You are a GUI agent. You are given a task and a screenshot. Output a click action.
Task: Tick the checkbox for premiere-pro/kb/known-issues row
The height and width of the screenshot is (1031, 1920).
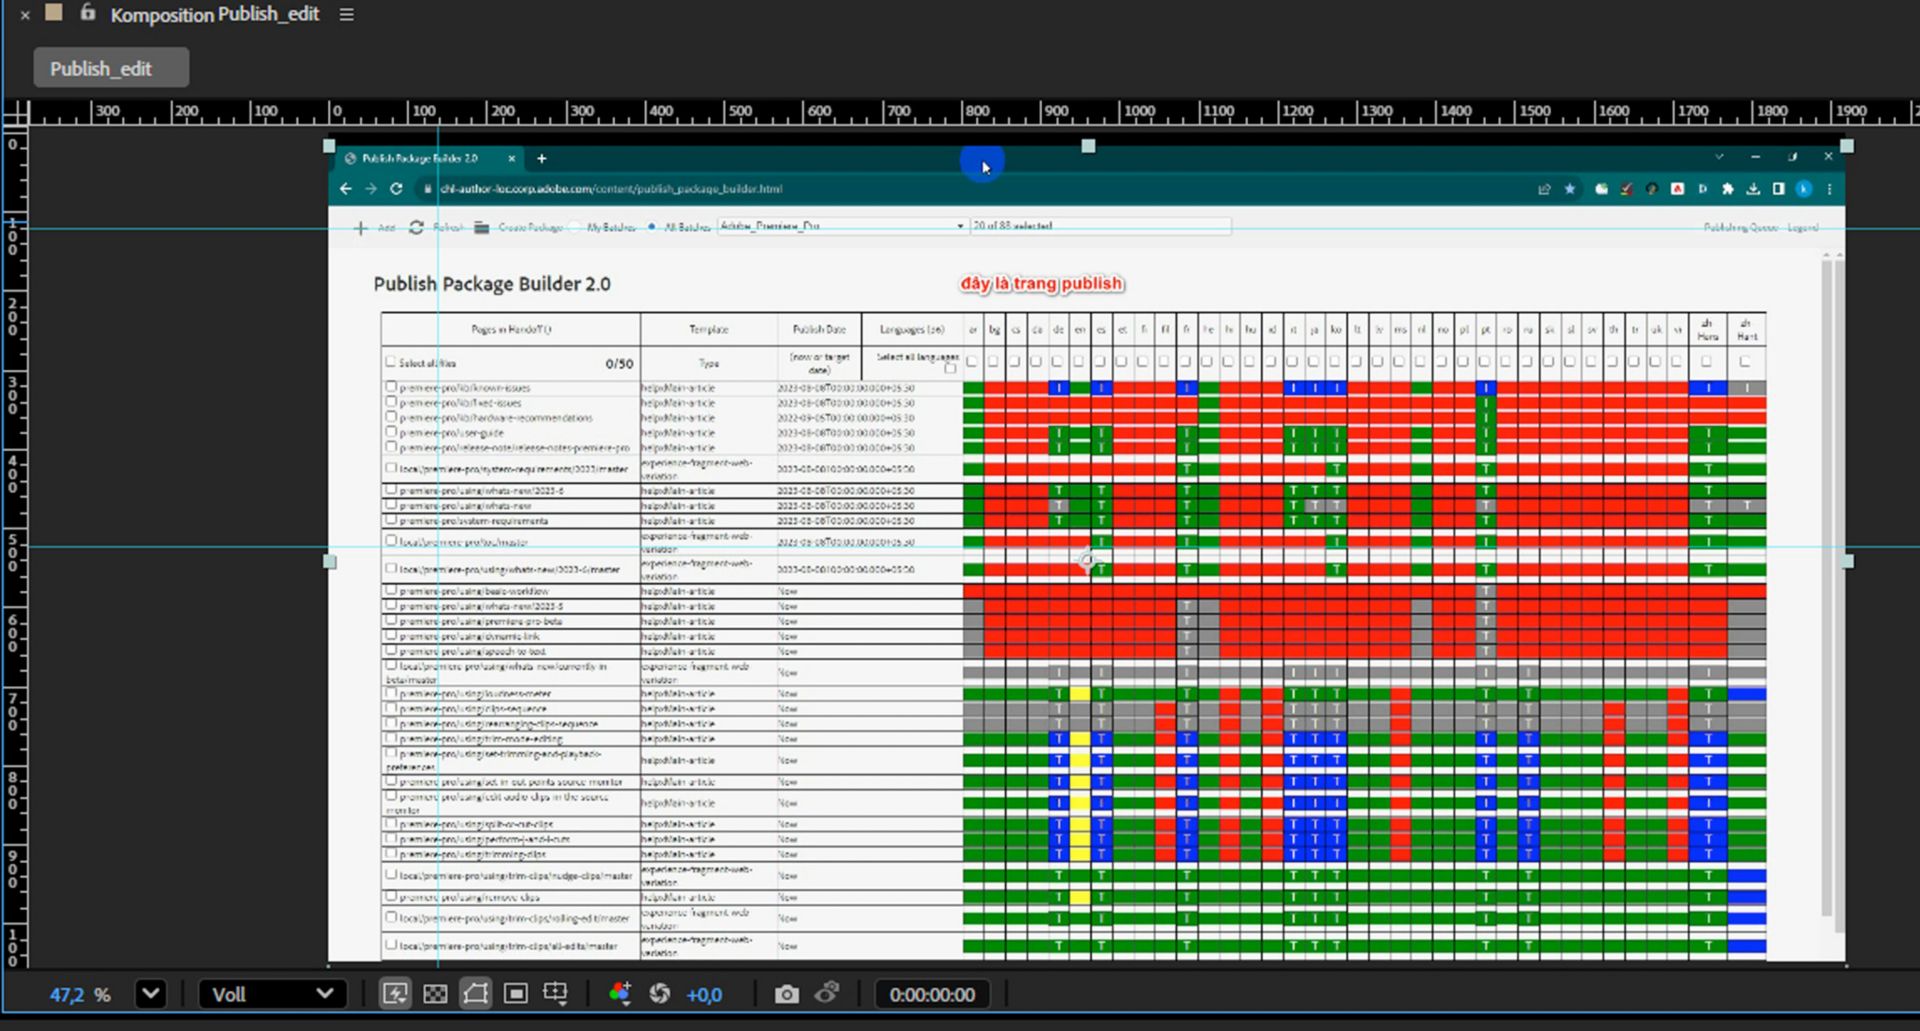(391, 387)
